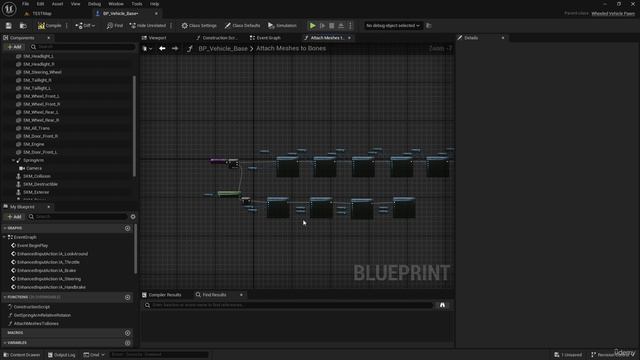Click the step frame play icon
Screen dimensions: 640x360
coord(322,26)
